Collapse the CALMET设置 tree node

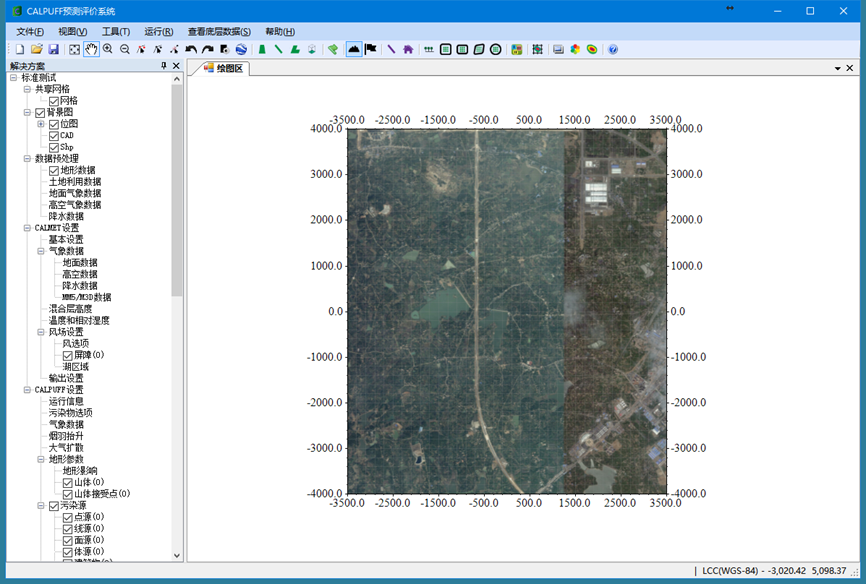[27, 228]
